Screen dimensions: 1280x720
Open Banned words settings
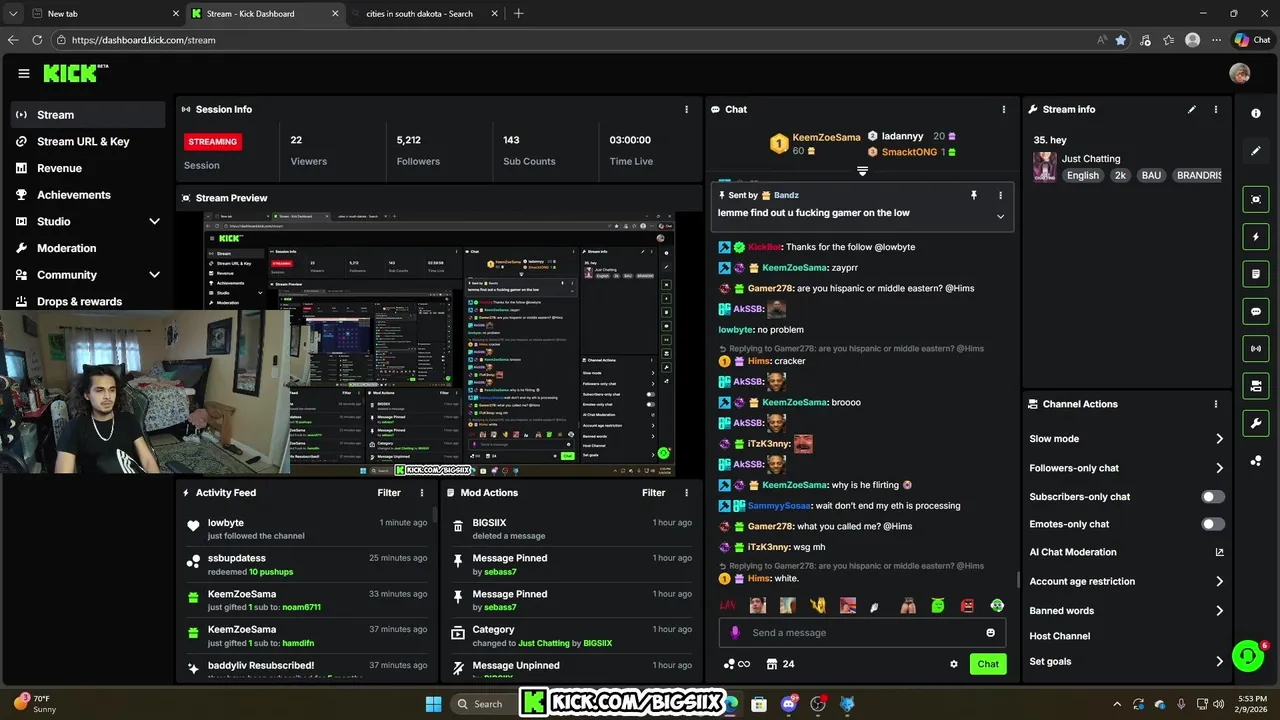click(1126, 611)
